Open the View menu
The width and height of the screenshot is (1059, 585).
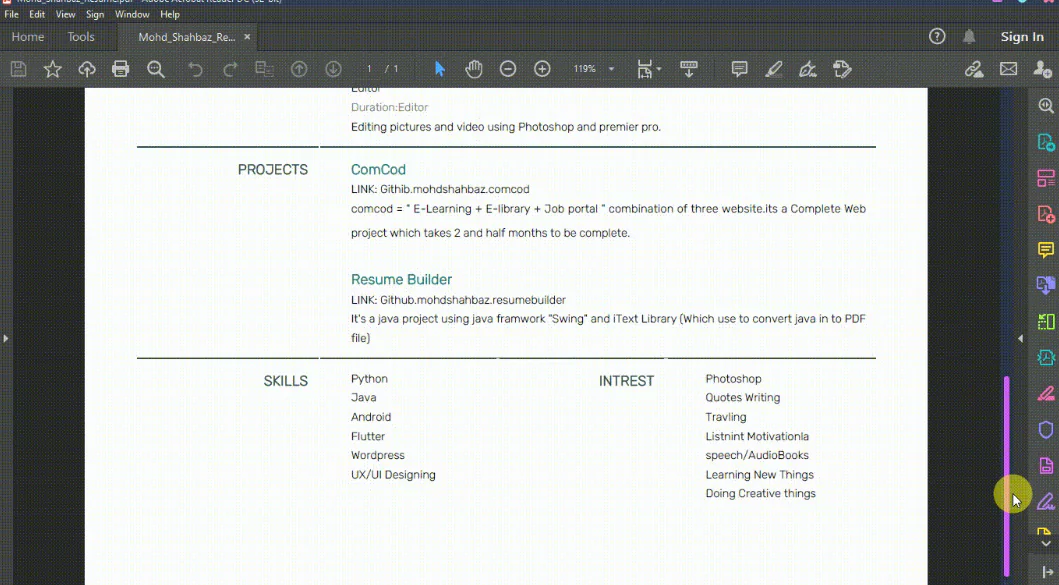66,14
